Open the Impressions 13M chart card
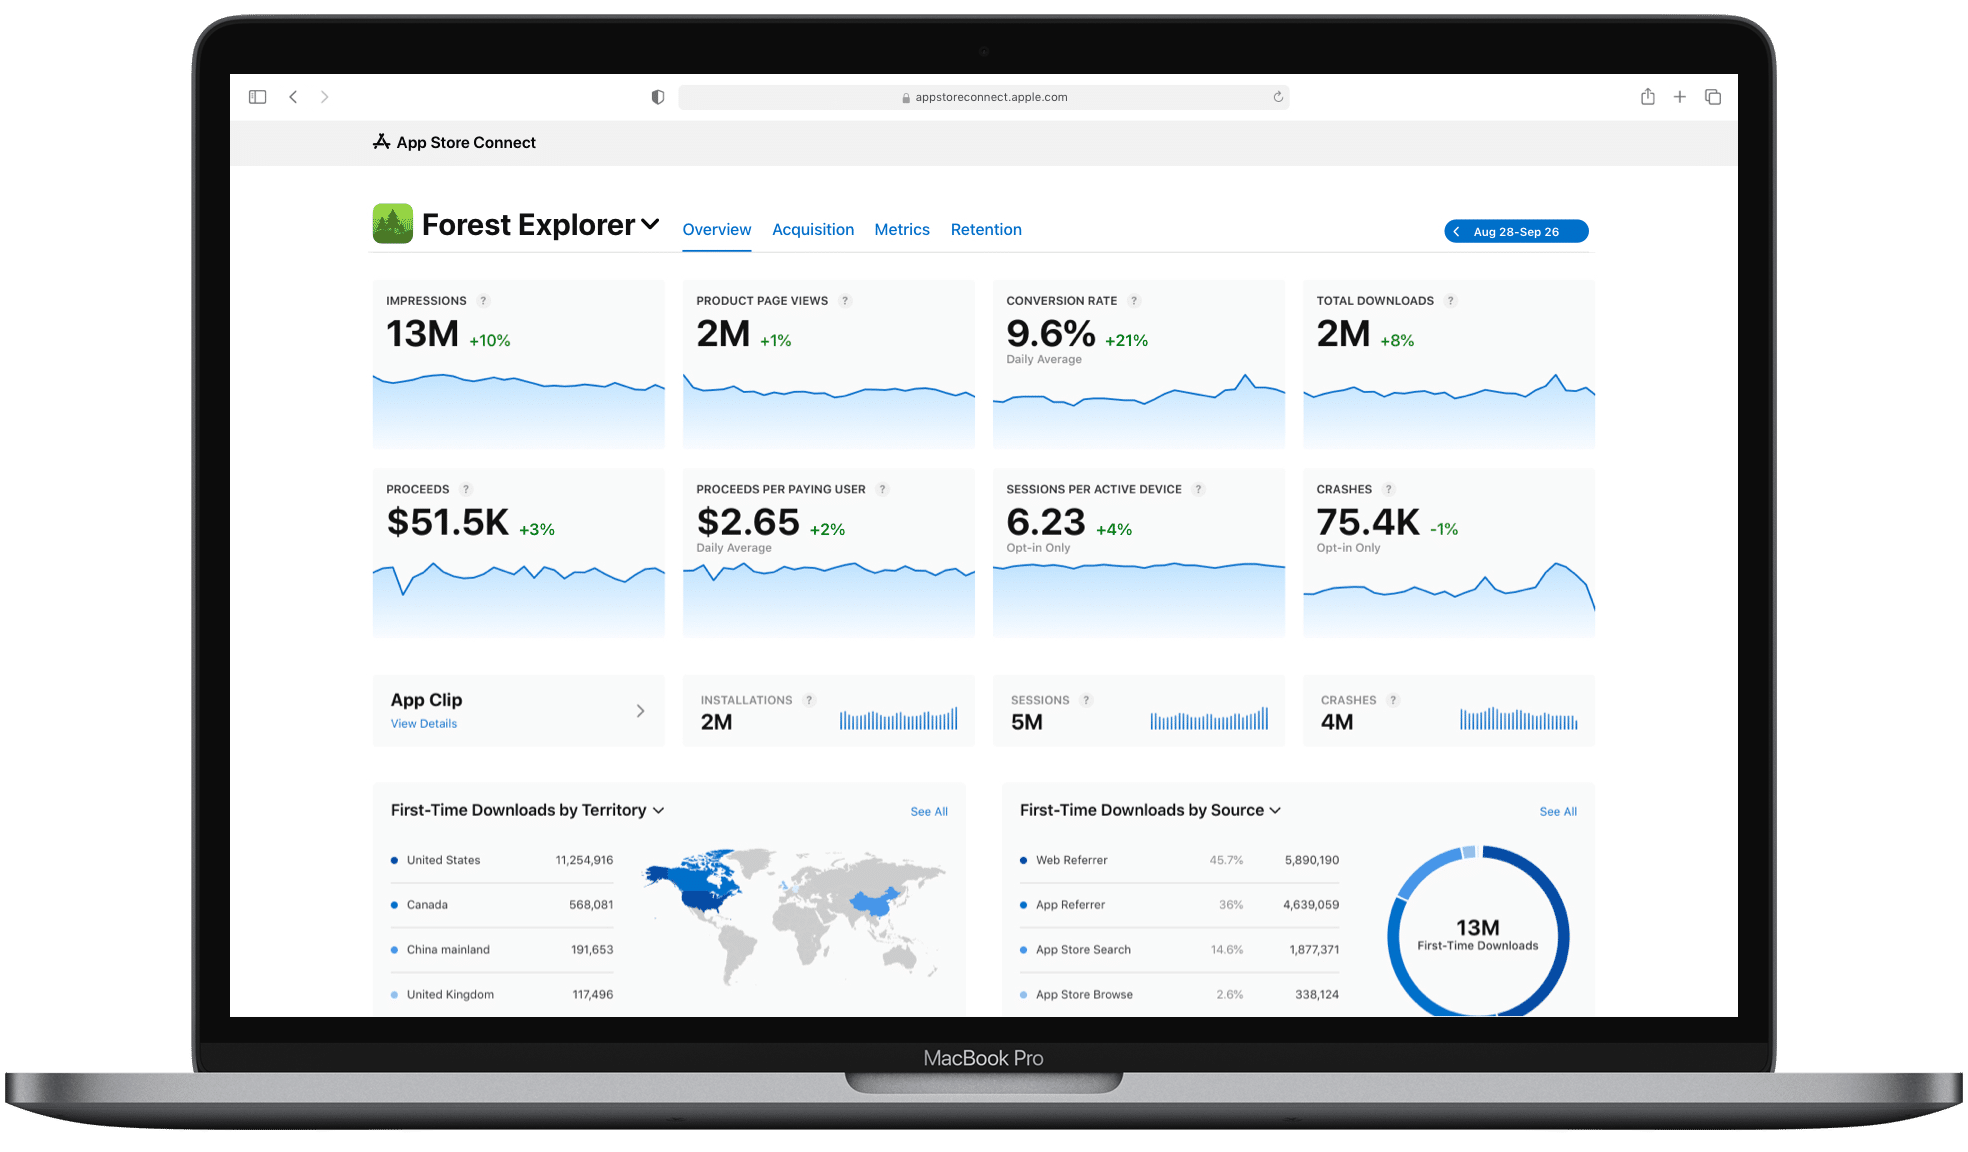Viewport: 1968px width, 1152px height. 519,364
